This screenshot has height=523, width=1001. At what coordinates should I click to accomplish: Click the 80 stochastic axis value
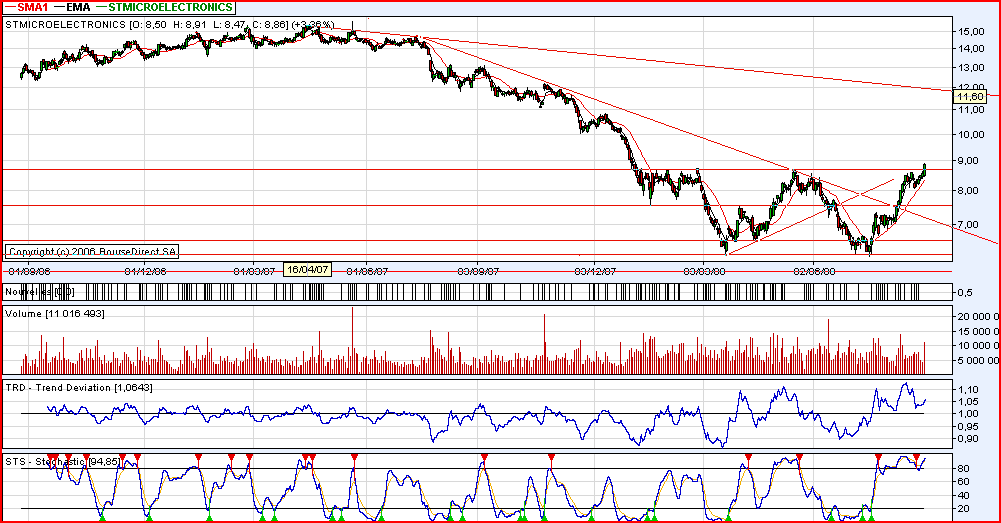pyautogui.click(x=964, y=469)
